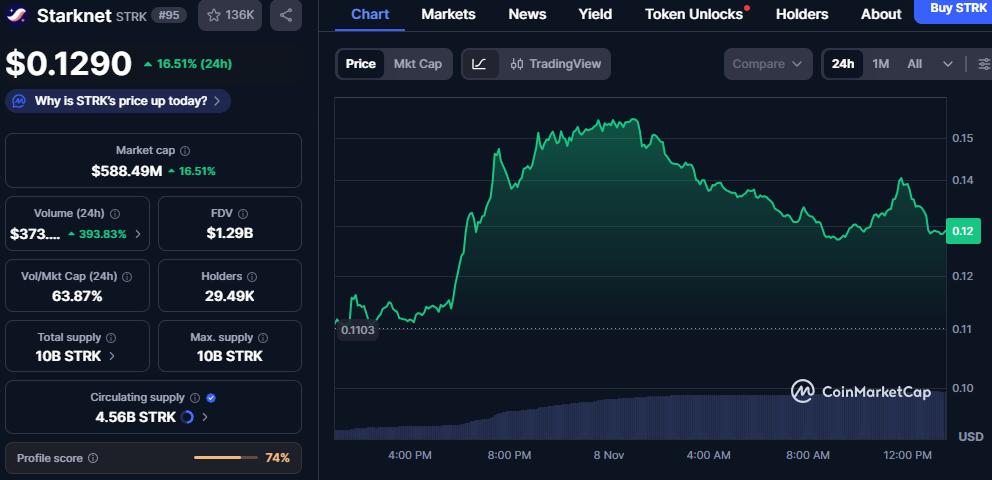Click the Buy STRK button
Viewport: 992px width, 480px height.
pos(953,9)
